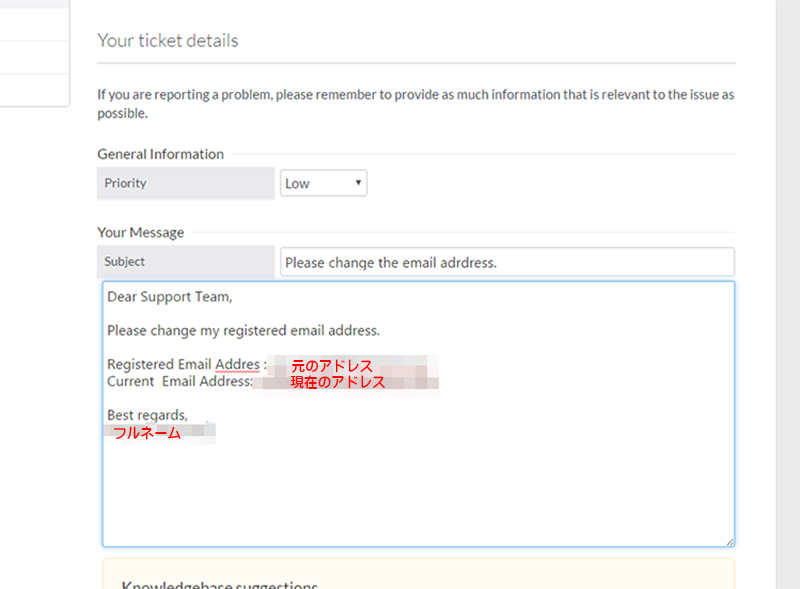
Task: Click the red フルネーム annotation
Action: [x=147, y=433]
